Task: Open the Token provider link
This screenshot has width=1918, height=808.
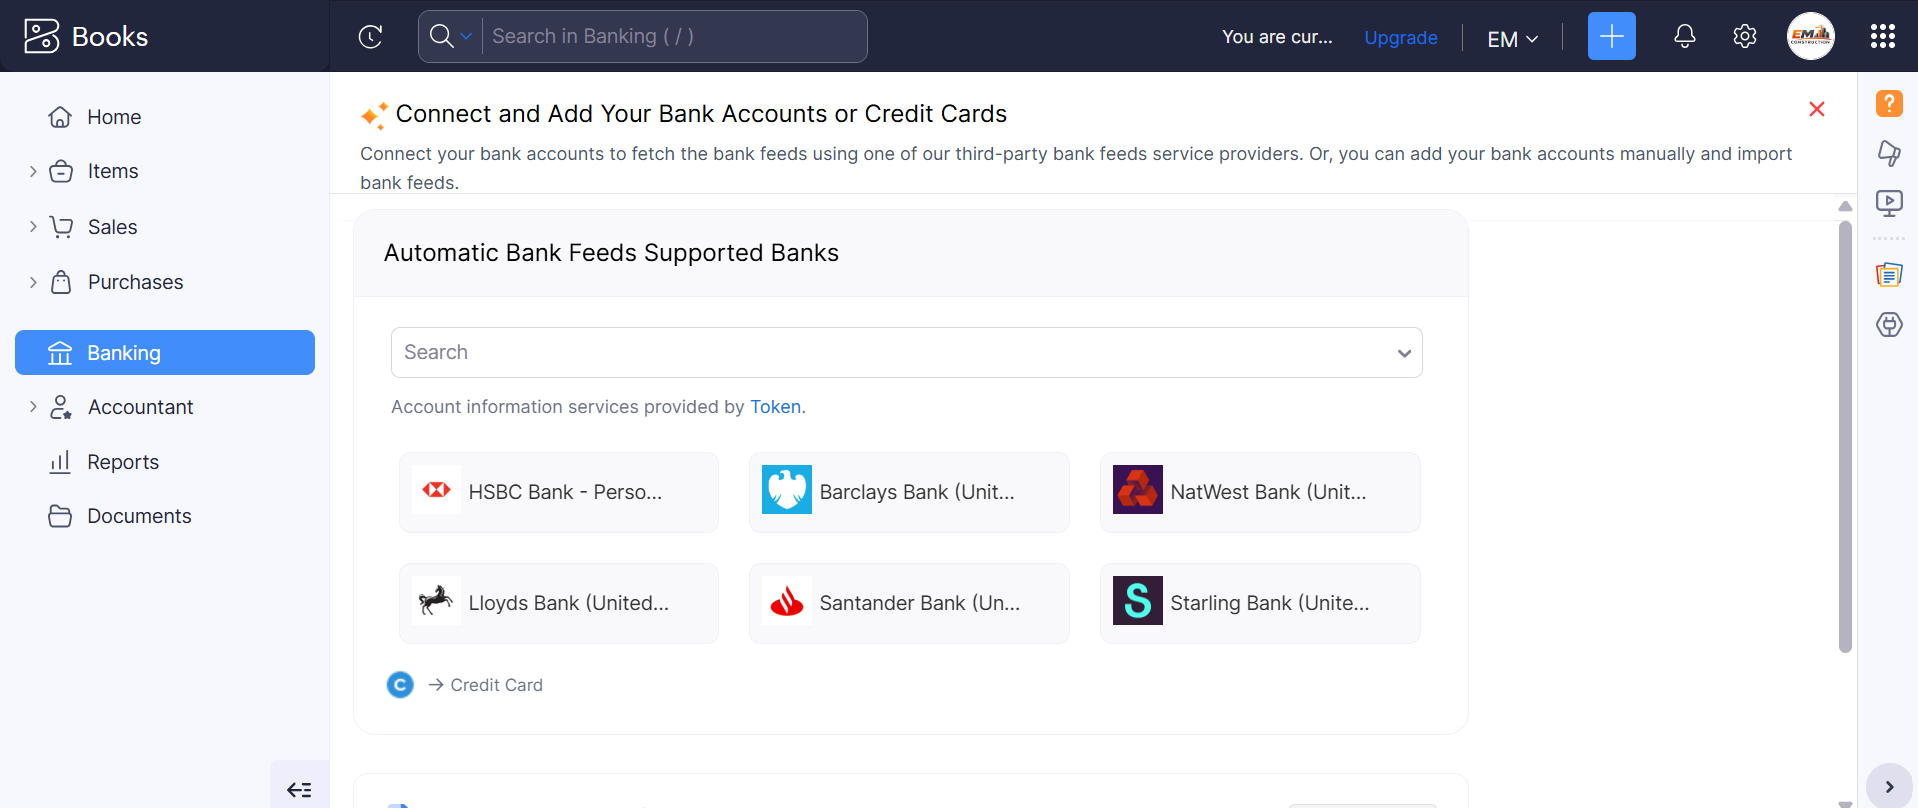Action: [775, 407]
